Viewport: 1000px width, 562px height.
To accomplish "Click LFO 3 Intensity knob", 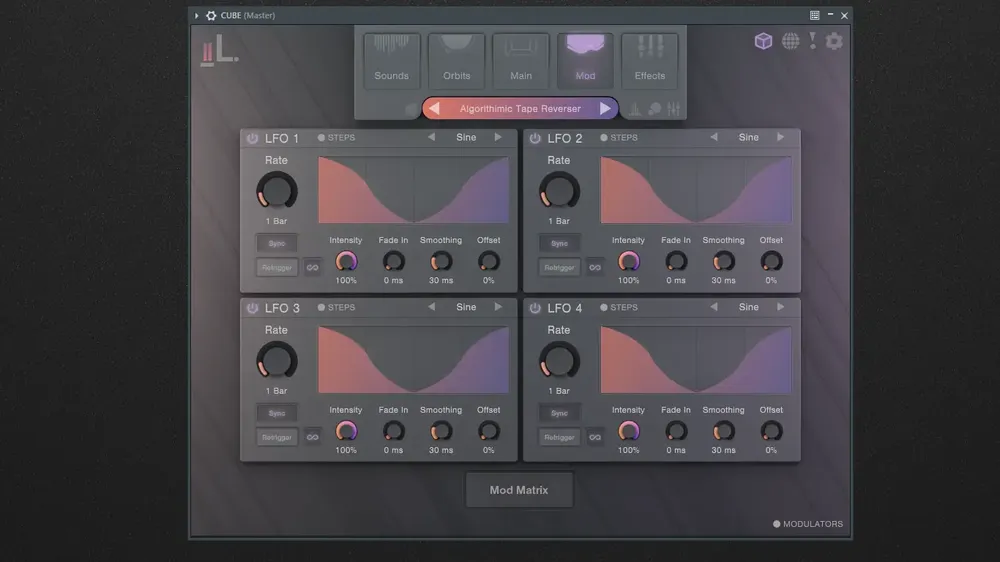I will [346, 431].
